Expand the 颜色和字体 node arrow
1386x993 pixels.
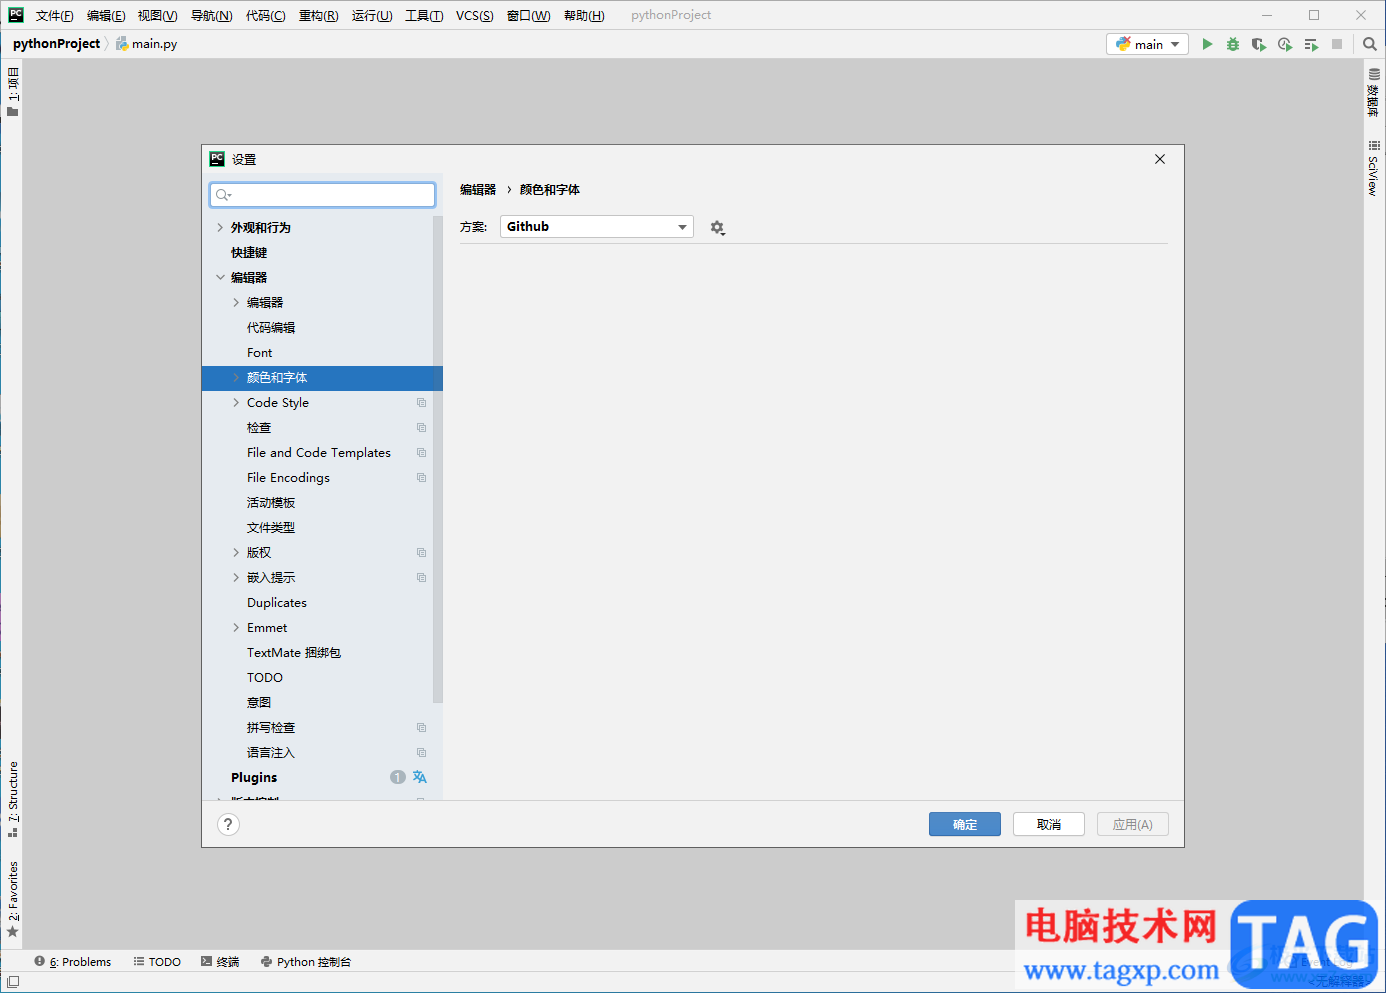tap(236, 378)
